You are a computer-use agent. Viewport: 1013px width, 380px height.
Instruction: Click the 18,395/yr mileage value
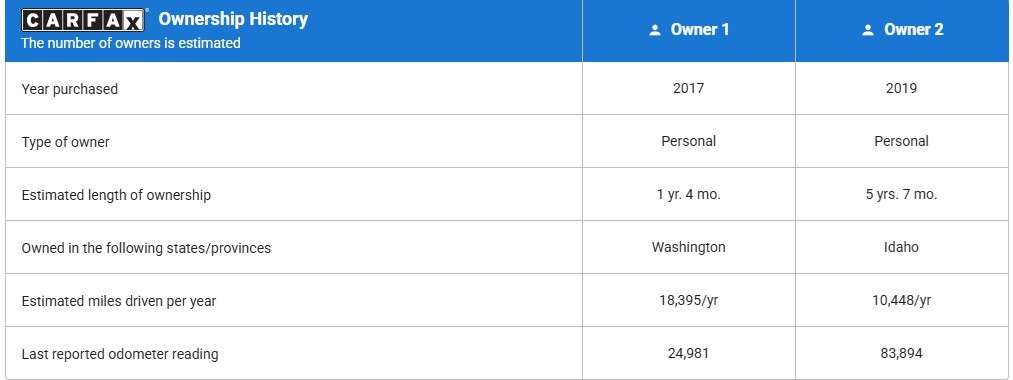coord(689,301)
